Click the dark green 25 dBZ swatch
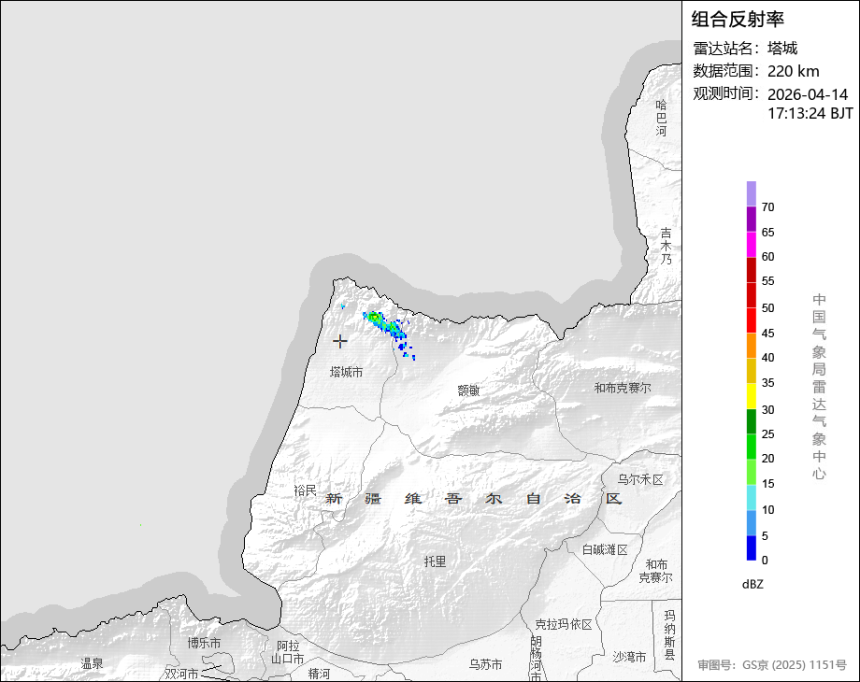Image resolution: width=860 pixels, height=682 pixels. click(x=751, y=421)
